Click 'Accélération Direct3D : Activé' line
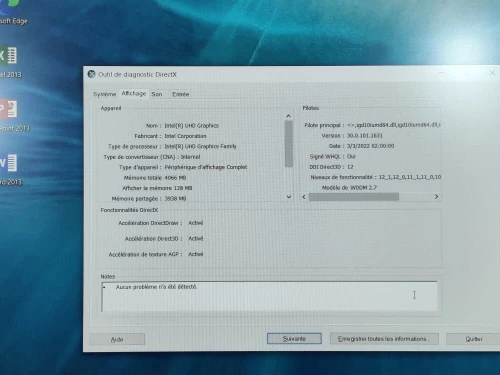The height and width of the screenshot is (375, 500). point(164,239)
